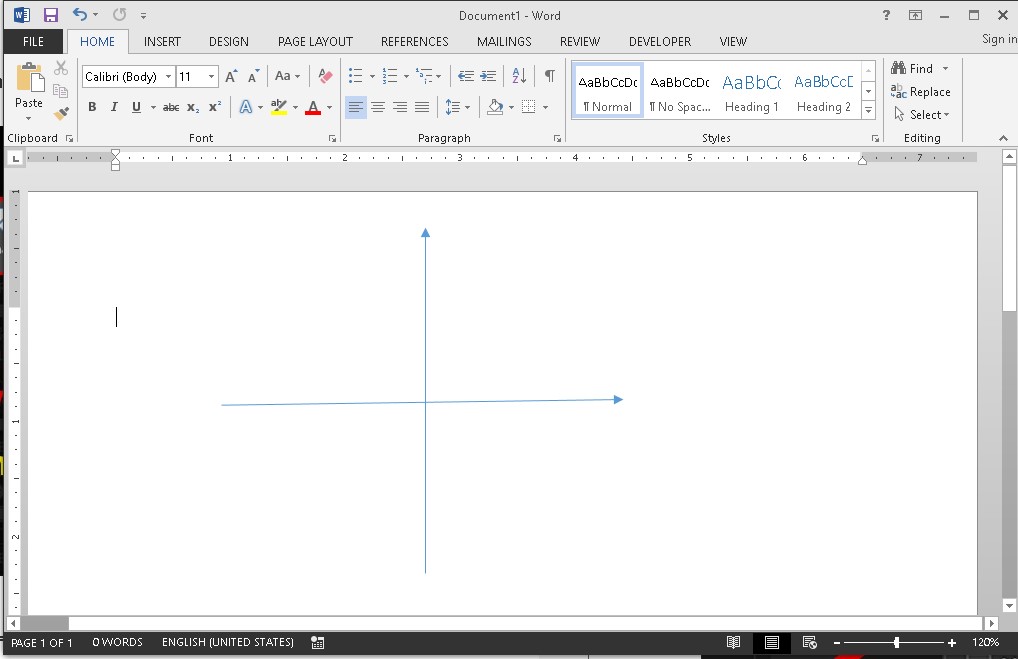
Task: Click the Format Painter brush icon
Action: pyautogui.click(x=61, y=114)
